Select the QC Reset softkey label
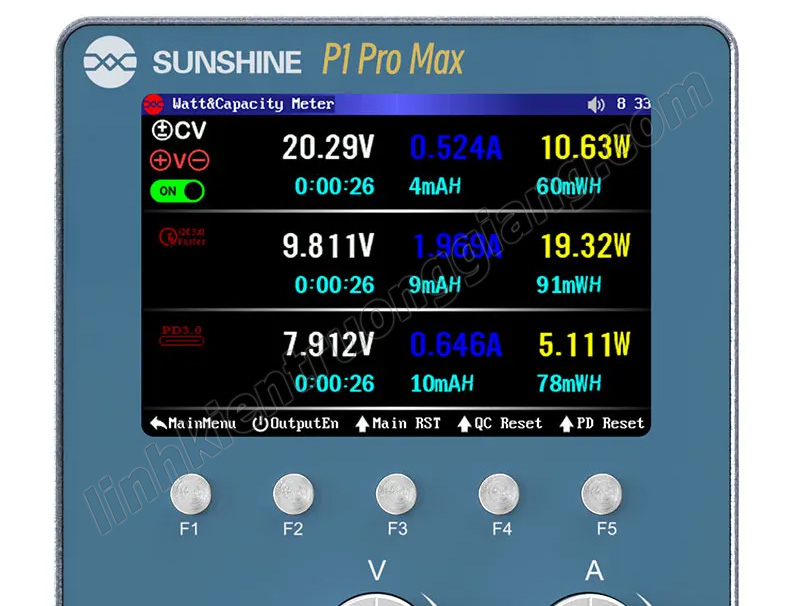 (x=499, y=423)
